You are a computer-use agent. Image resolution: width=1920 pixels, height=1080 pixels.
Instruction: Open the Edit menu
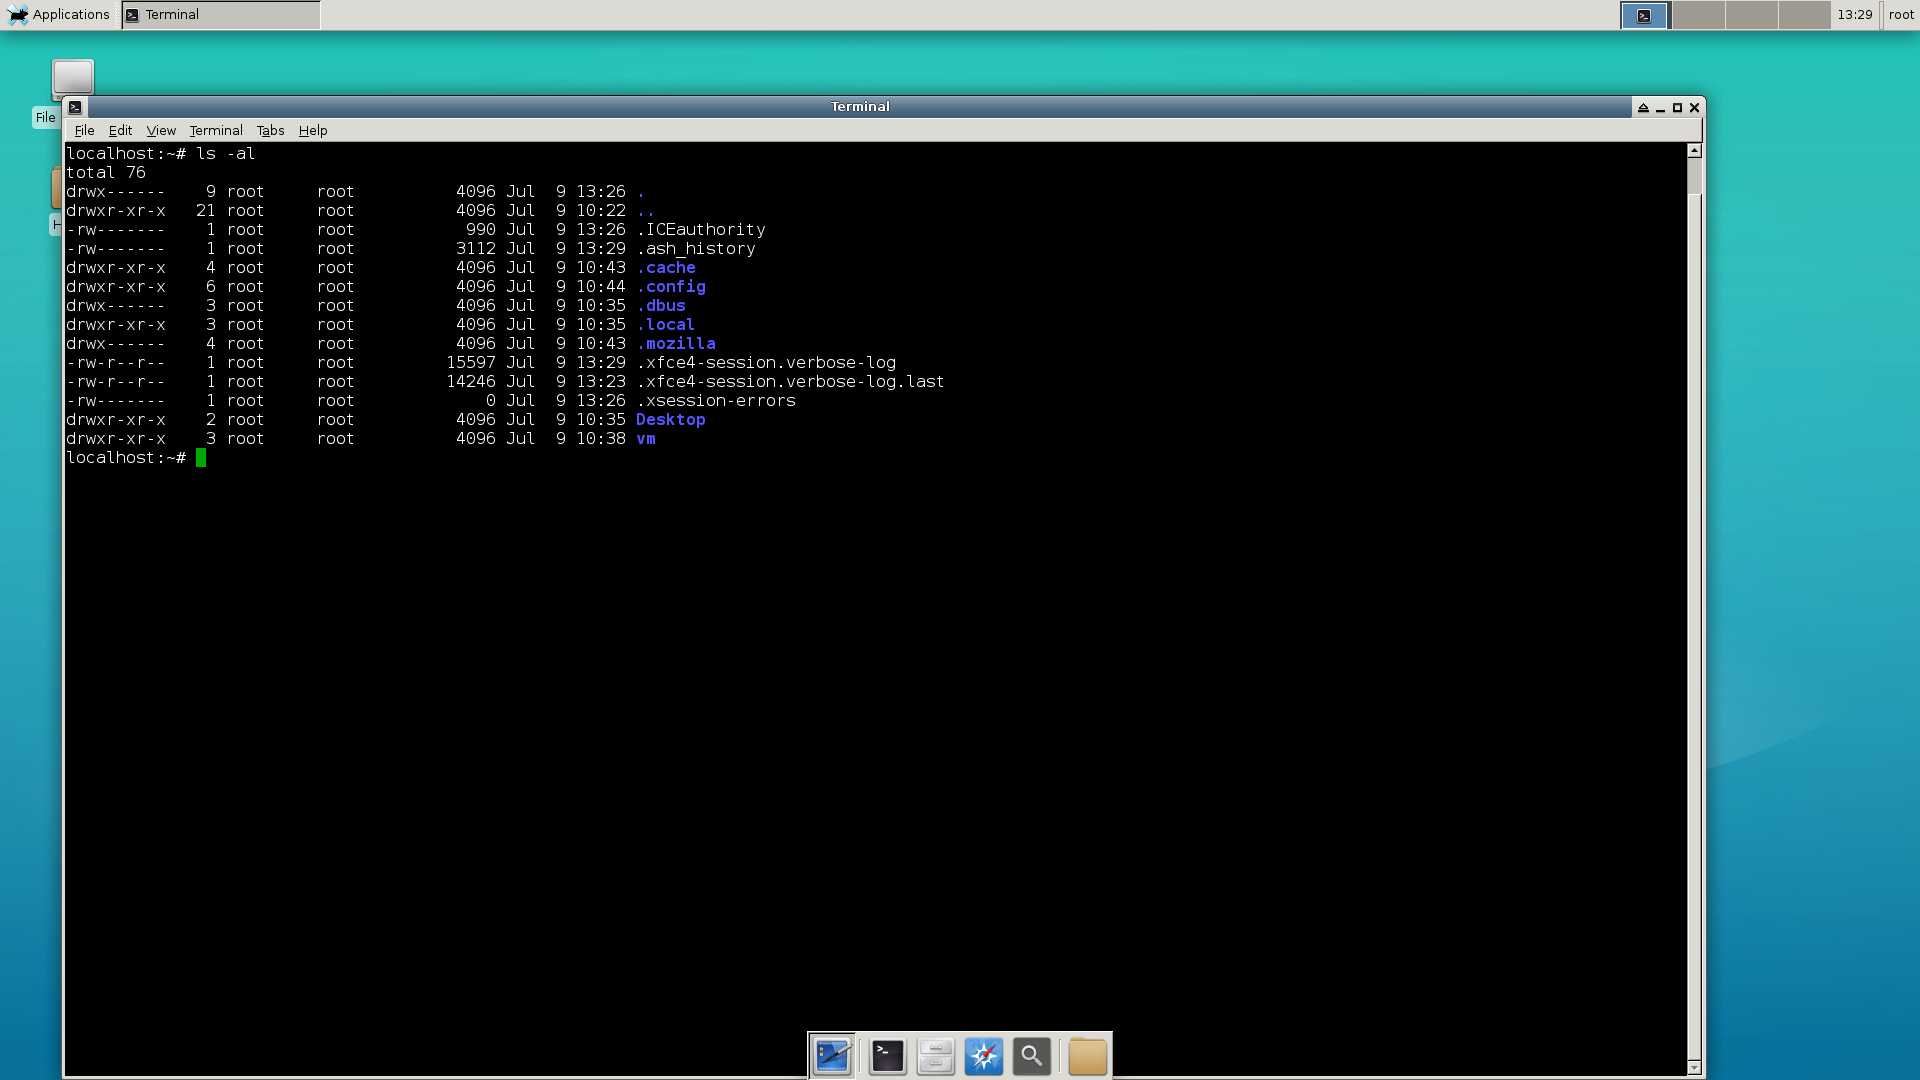pos(120,131)
